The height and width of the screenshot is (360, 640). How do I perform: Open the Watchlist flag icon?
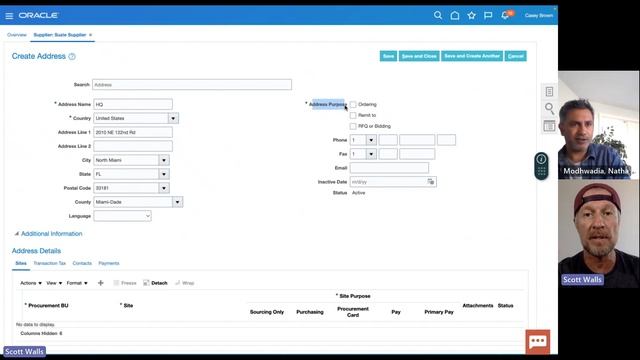click(x=488, y=16)
